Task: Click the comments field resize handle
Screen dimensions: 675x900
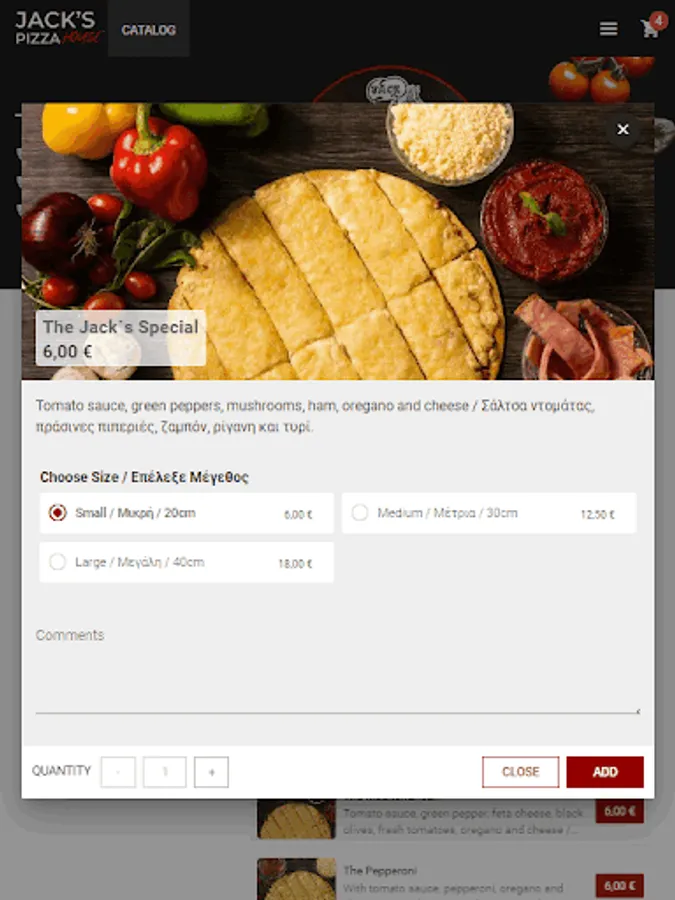Action: coord(637,711)
